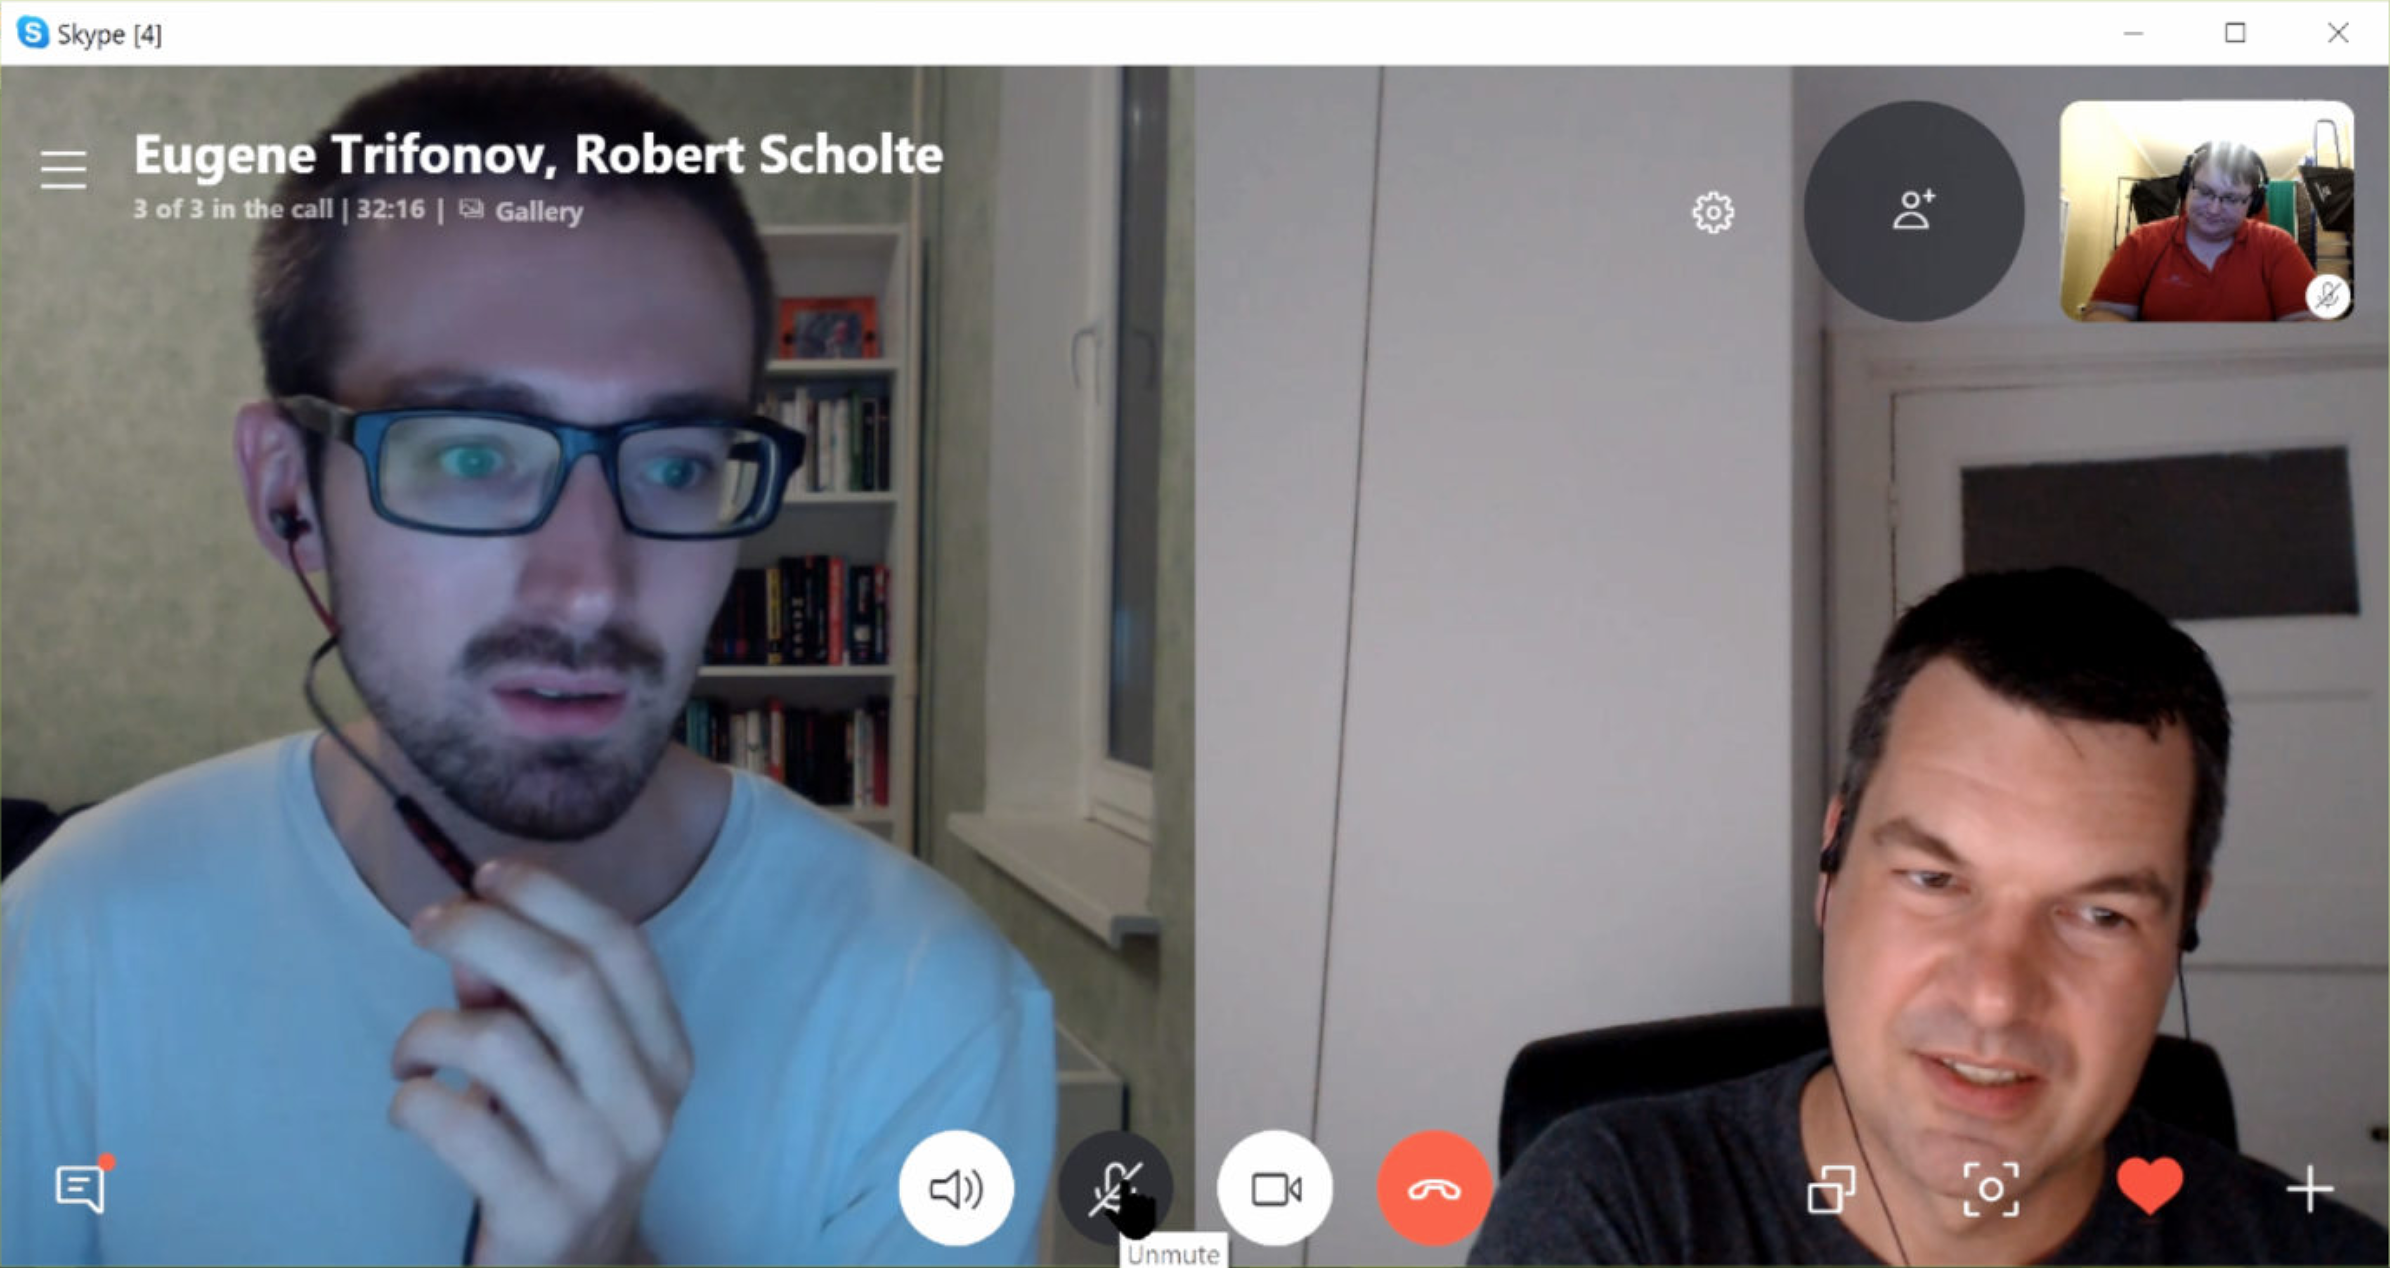
Task: Switch layout using the Gallery view label
Action: pyautogui.click(x=521, y=211)
